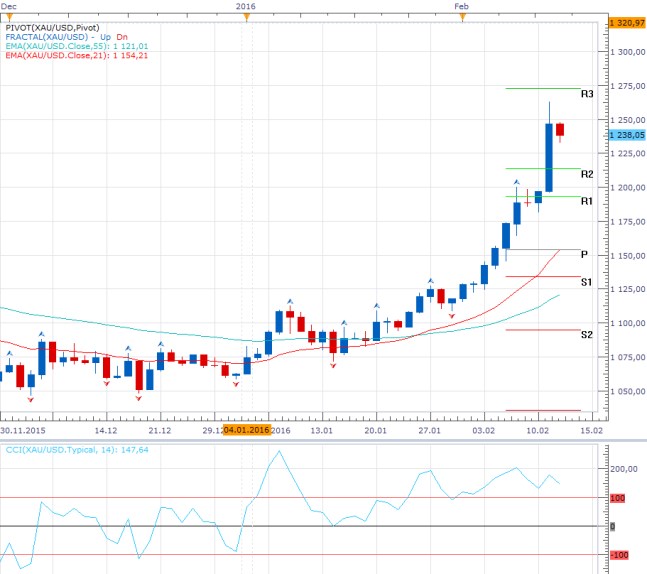Click the P pivot level label
This screenshot has width=647, height=574.
click(x=584, y=255)
